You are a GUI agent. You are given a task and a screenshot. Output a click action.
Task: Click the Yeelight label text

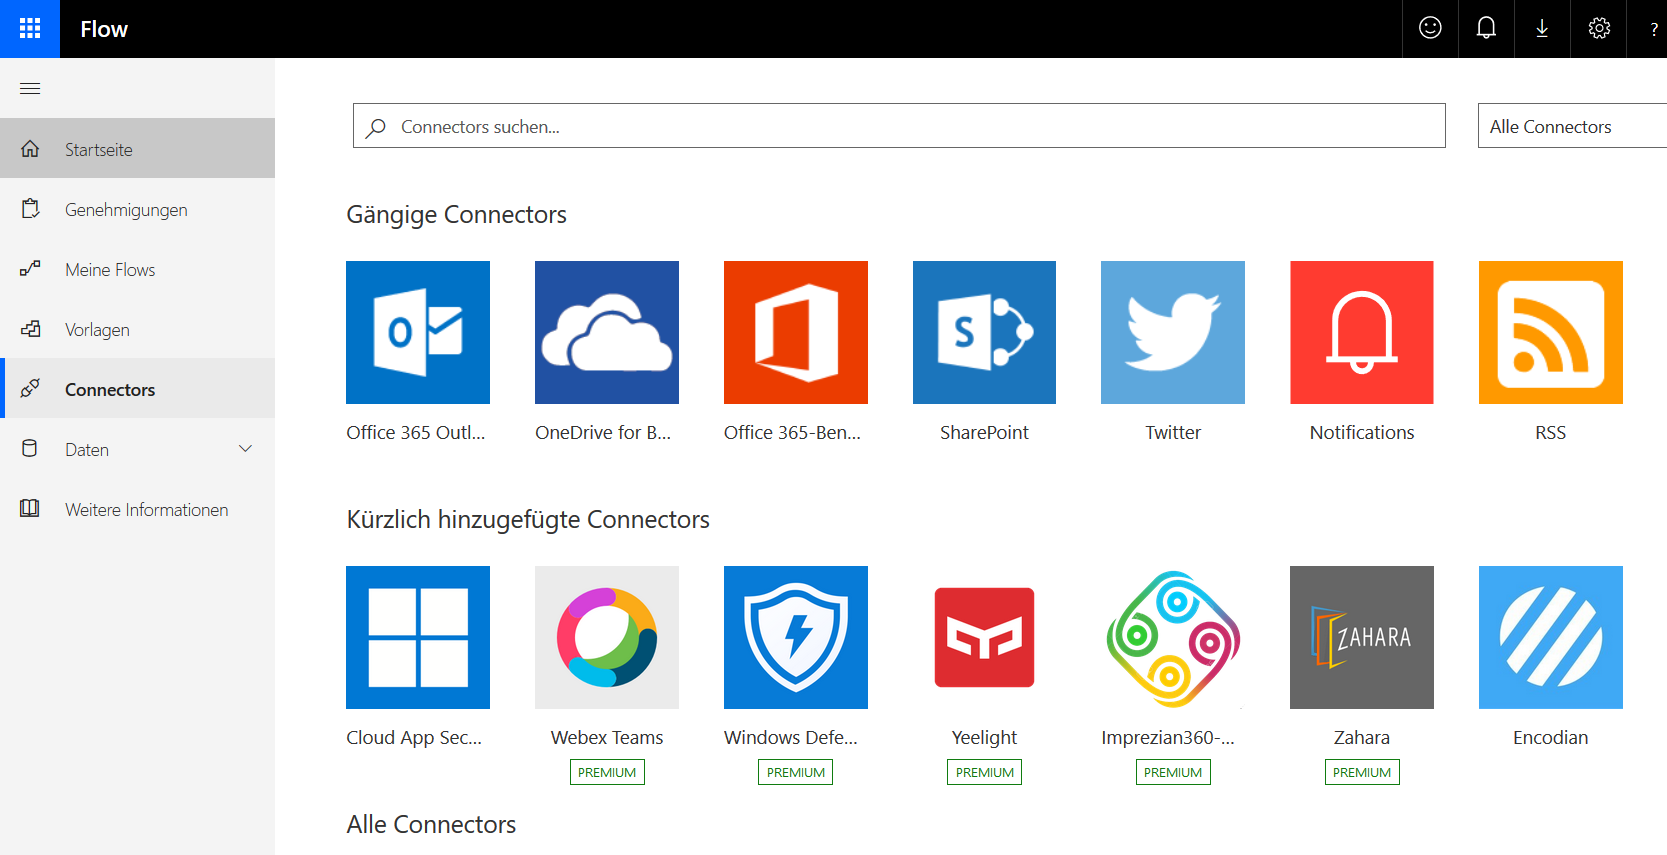pyautogui.click(x=984, y=737)
